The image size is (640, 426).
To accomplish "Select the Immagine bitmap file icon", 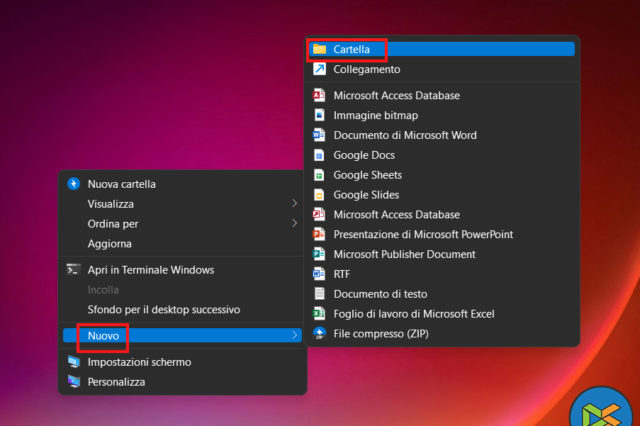I will point(319,115).
